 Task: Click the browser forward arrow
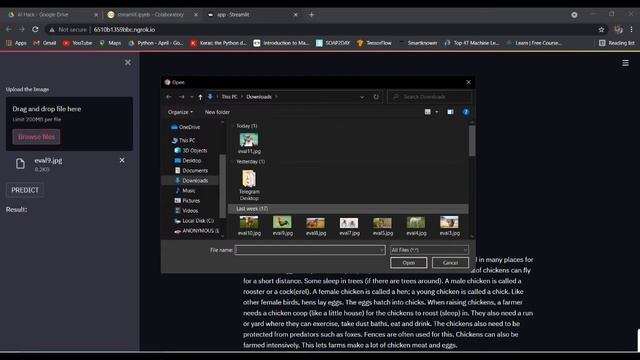22,29
